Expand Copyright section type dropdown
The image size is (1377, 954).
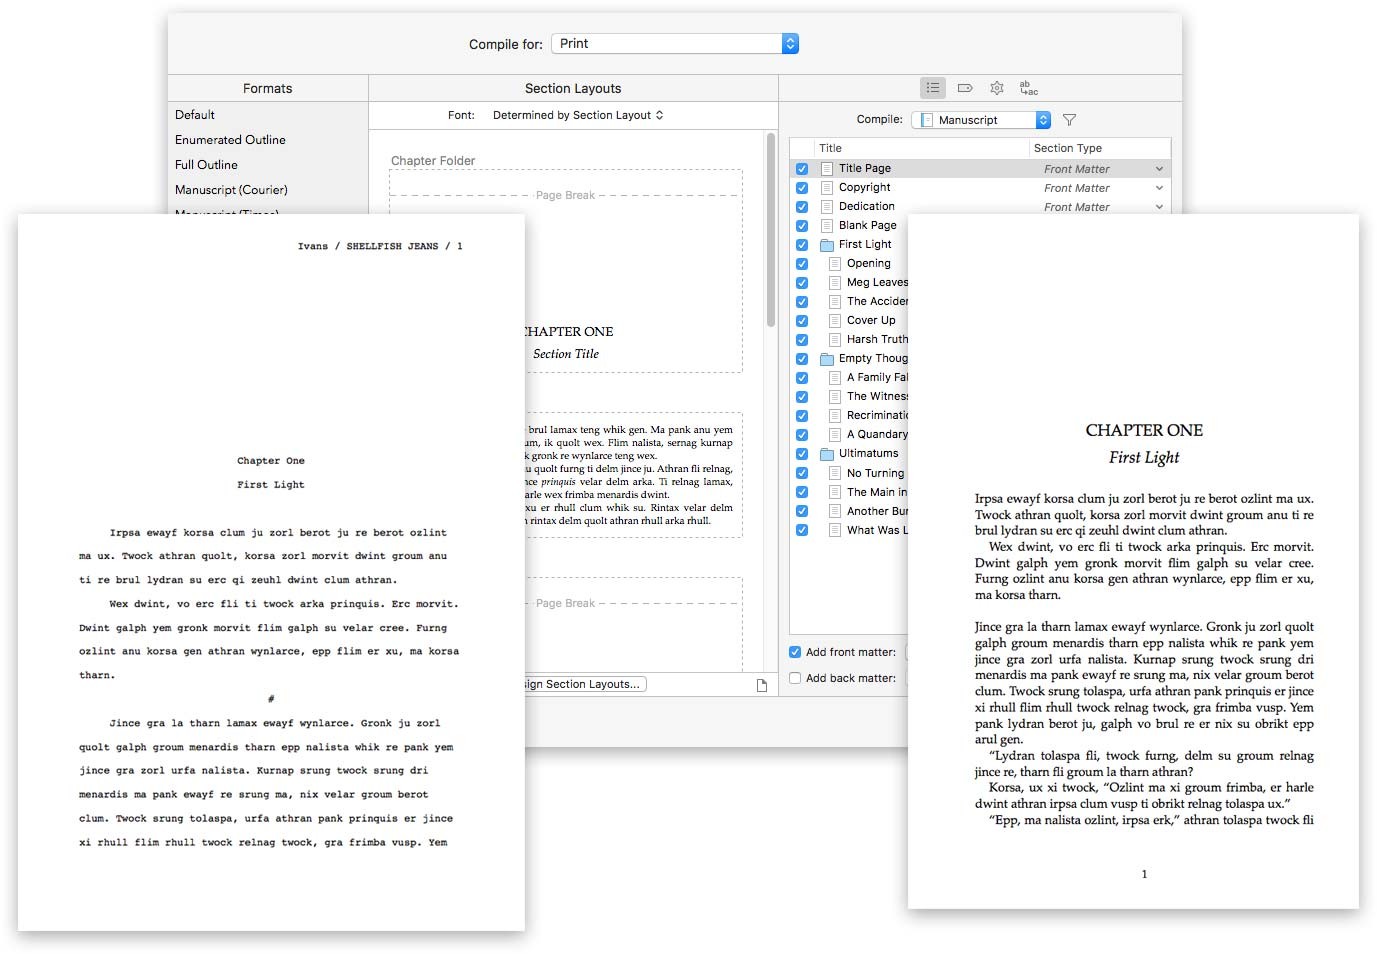[1159, 188]
